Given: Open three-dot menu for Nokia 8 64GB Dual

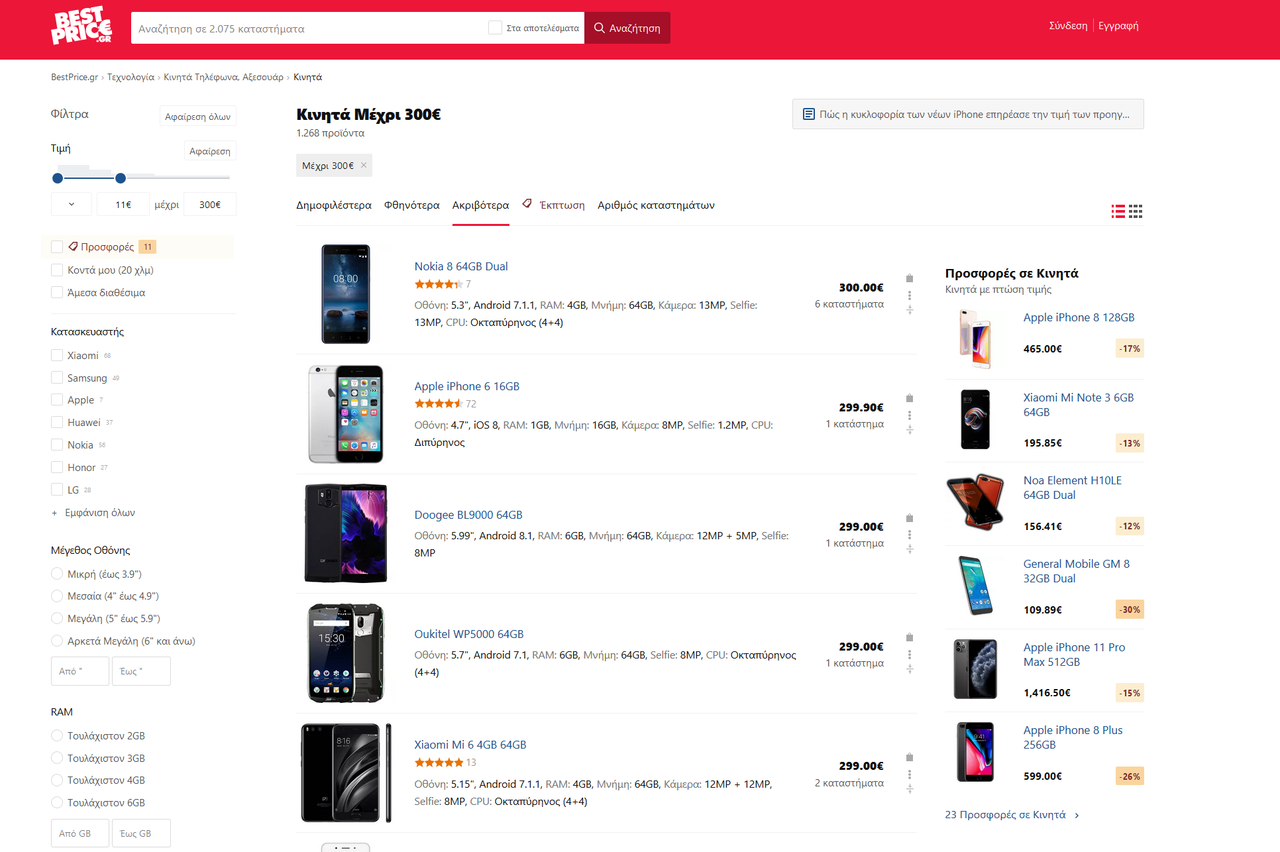Looking at the screenshot, I should click(x=909, y=295).
